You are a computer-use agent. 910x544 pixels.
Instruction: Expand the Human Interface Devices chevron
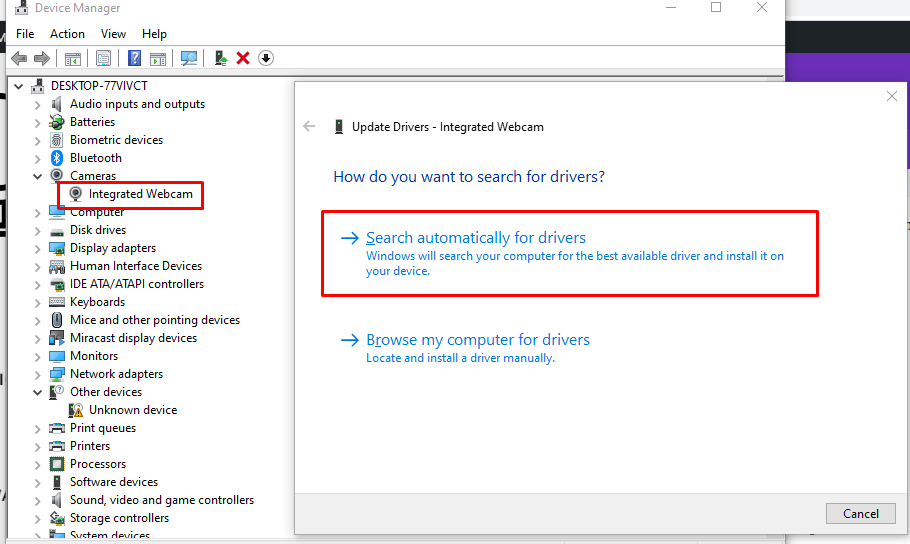pyautogui.click(x=37, y=267)
